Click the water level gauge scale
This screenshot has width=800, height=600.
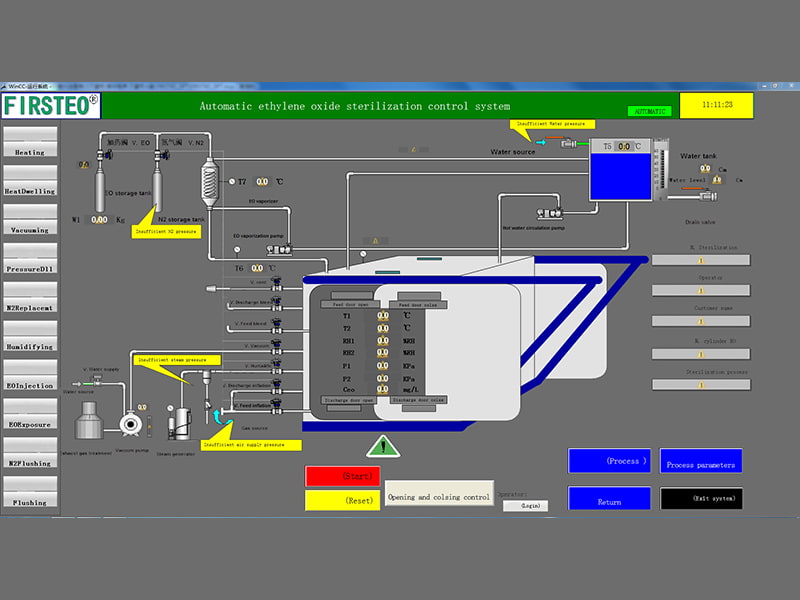661,169
